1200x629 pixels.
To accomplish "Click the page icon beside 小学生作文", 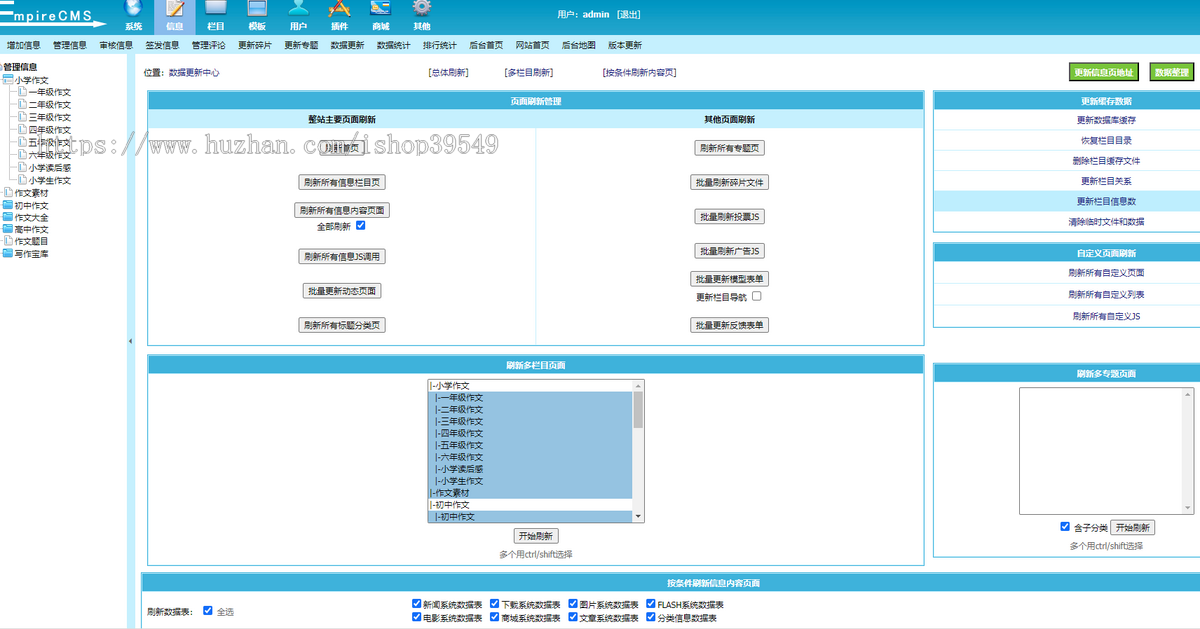I will [x=22, y=181].
